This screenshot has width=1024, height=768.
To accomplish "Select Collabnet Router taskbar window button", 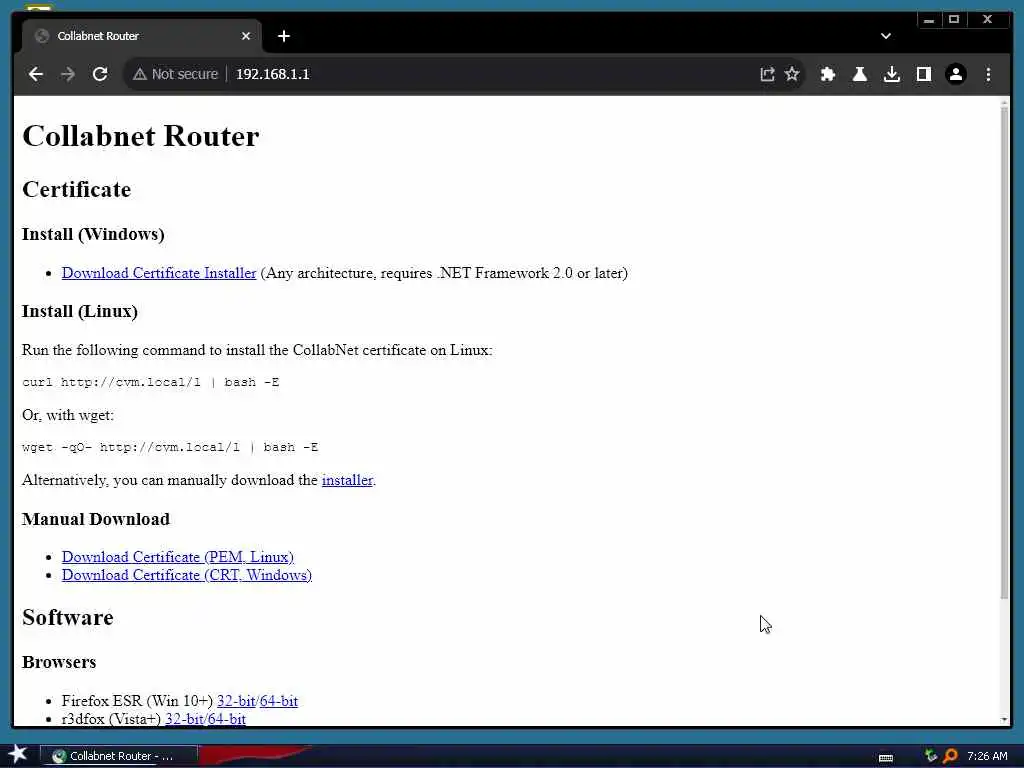I will tap(119, 756).
